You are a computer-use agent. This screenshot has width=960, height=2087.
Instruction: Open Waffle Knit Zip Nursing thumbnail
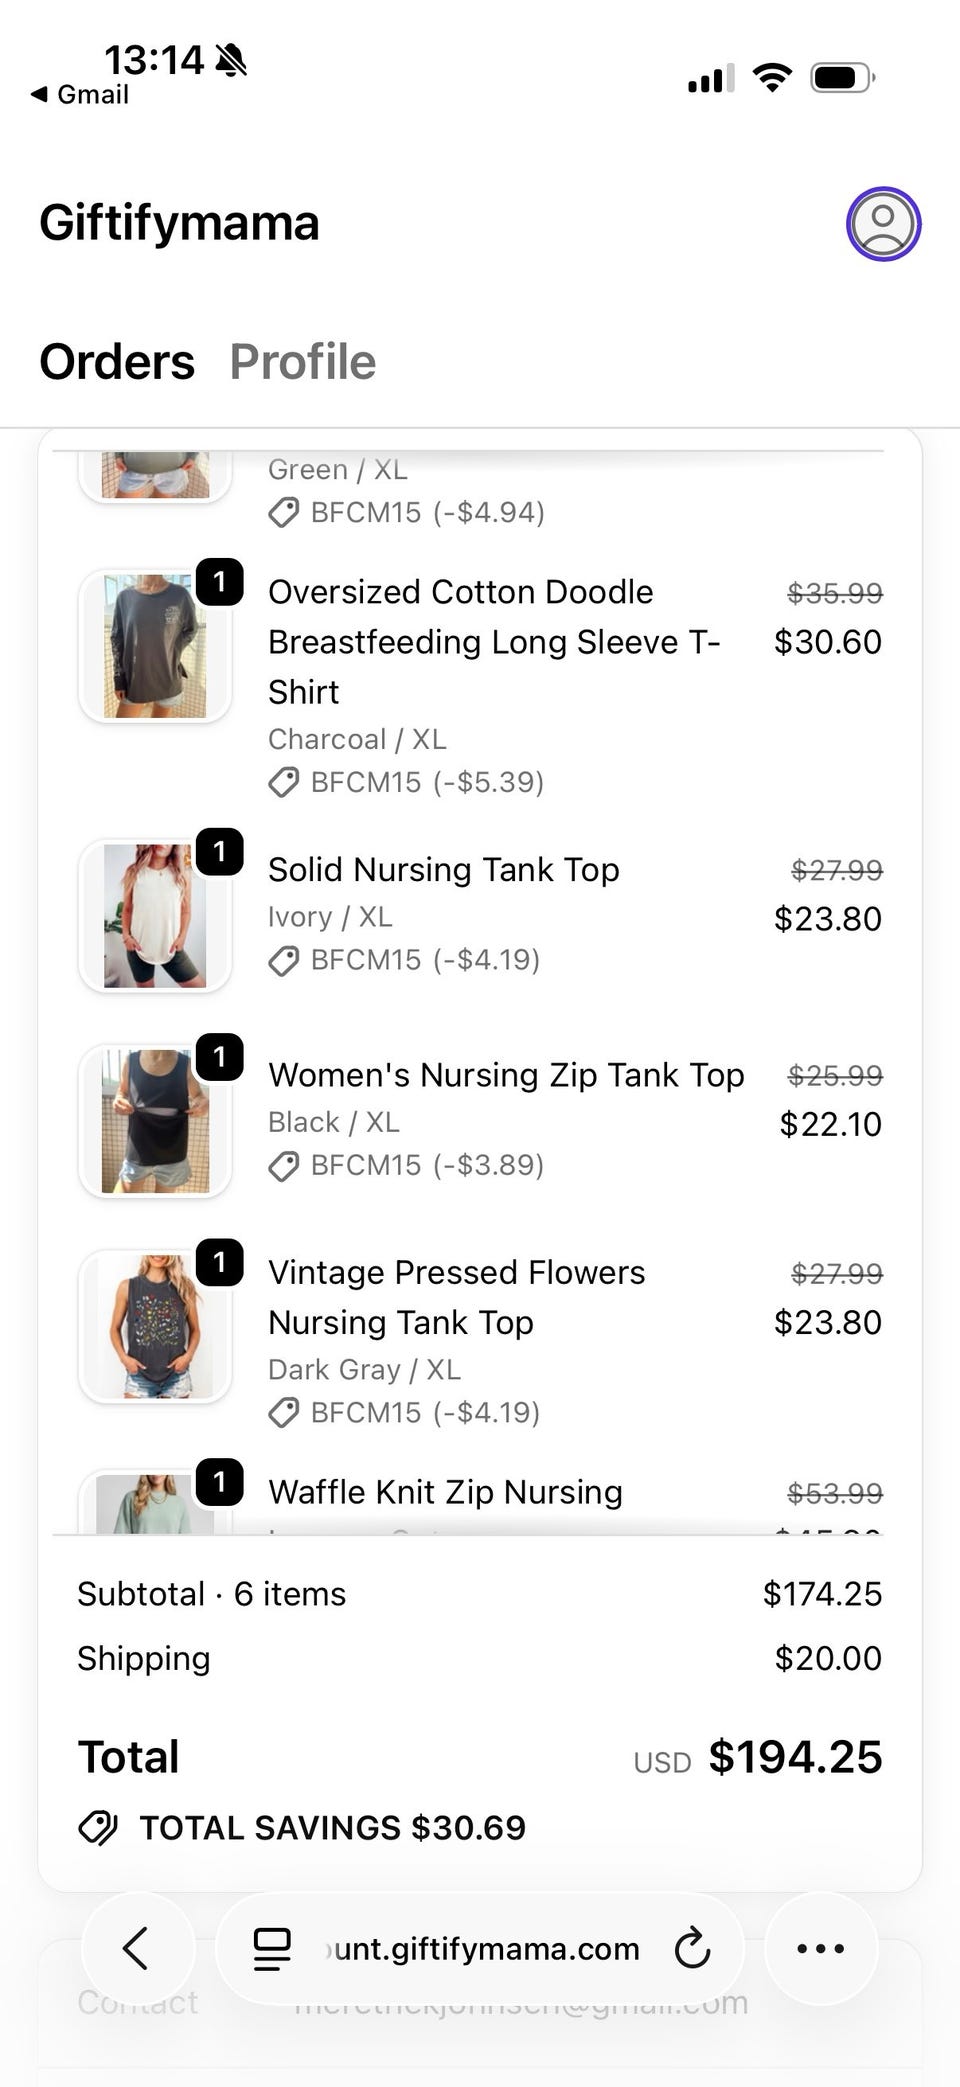pyautogui.click(x=155, y=1502)
